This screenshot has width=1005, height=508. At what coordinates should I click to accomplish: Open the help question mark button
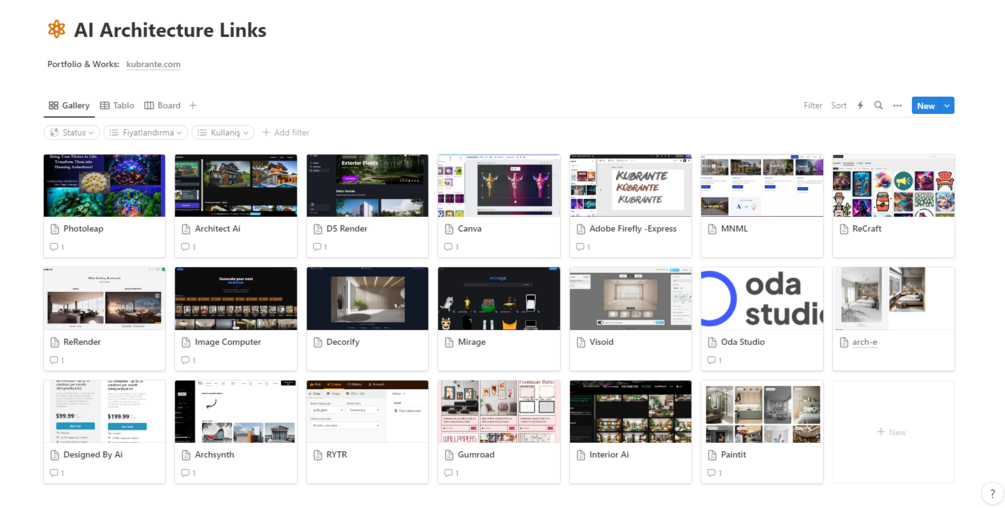click(x=993, y=493)
